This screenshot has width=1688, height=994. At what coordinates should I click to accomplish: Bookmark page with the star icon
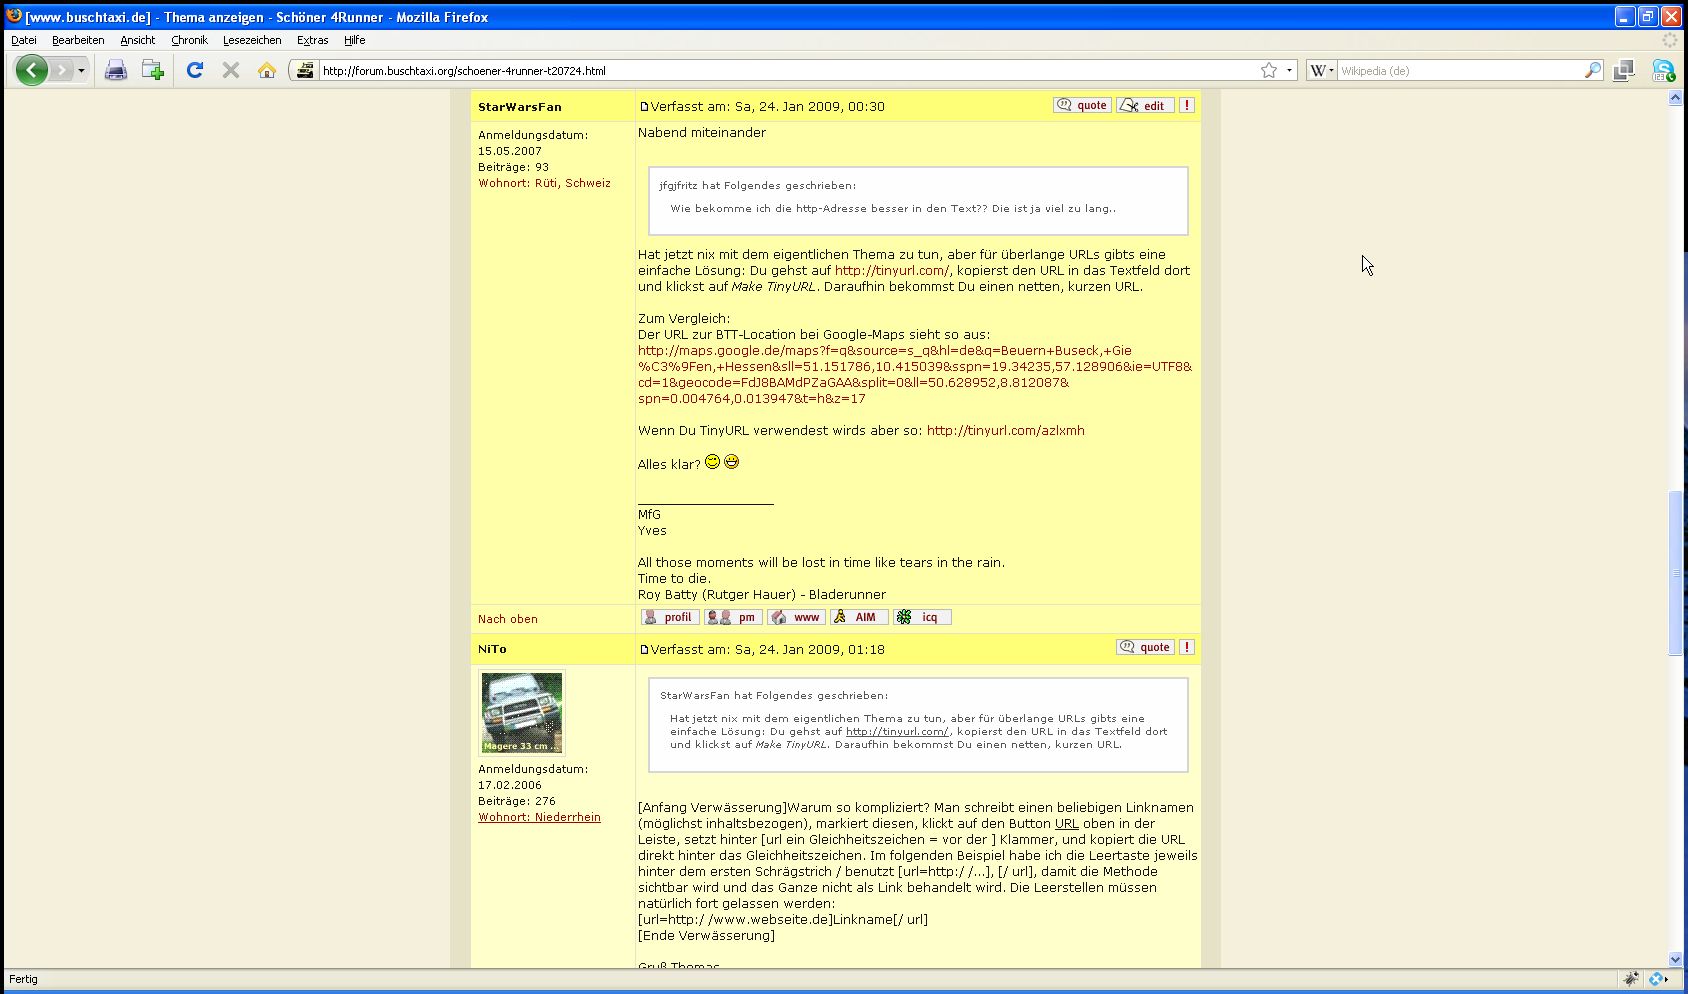1269,70
